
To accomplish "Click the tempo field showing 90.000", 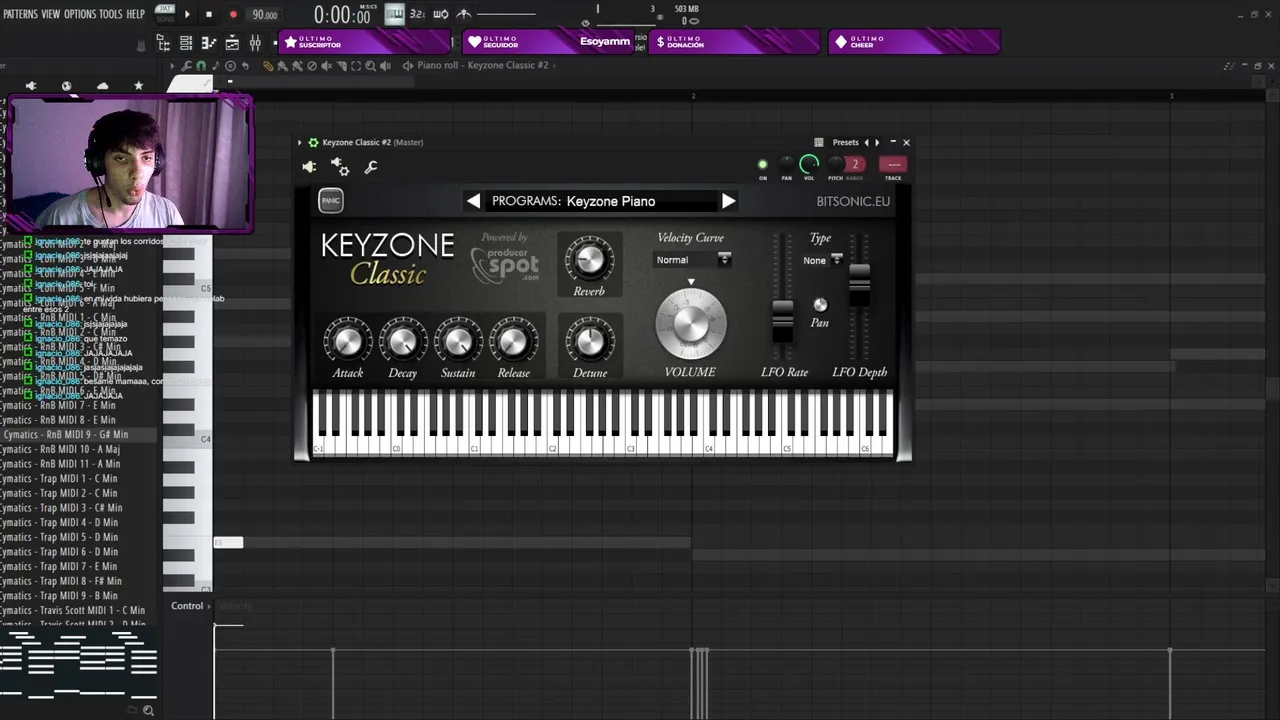I will (265, 14).
